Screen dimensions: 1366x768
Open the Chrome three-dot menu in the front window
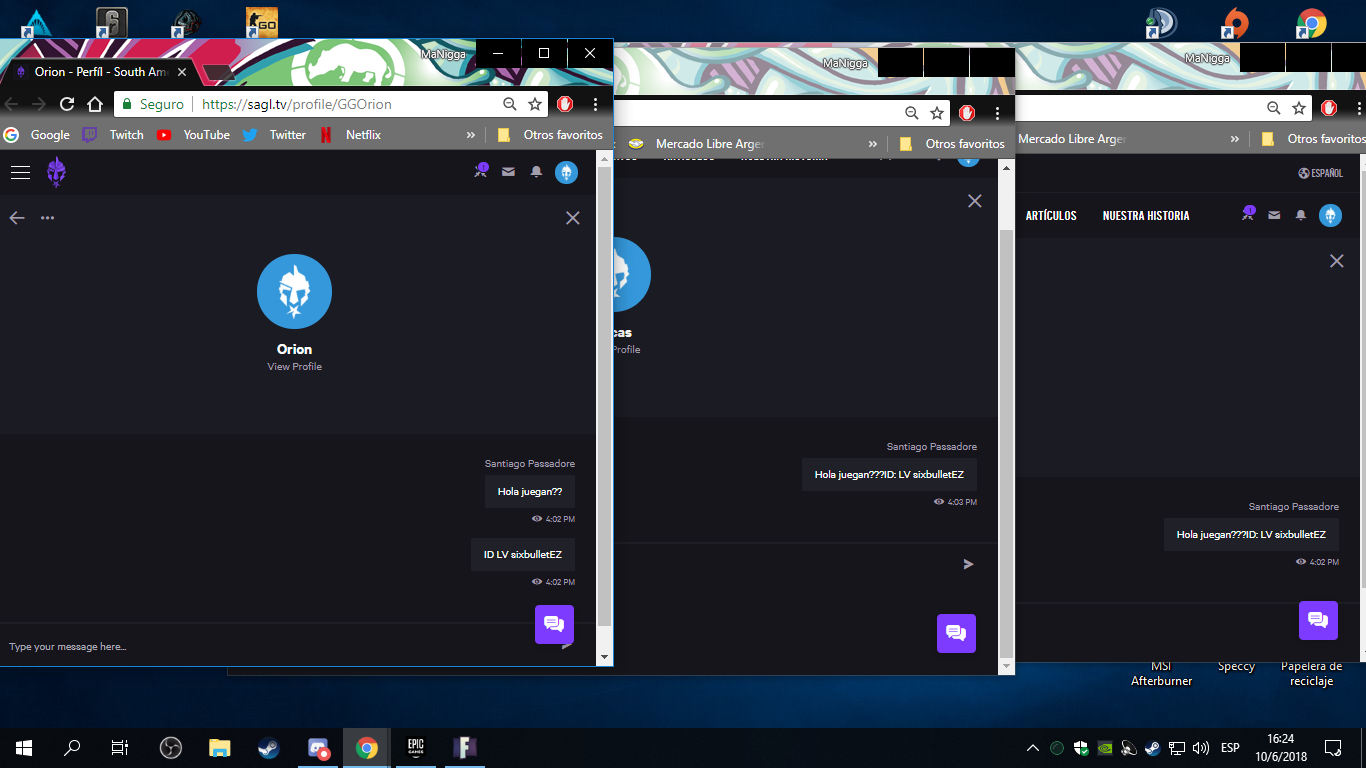coord(595,104)
